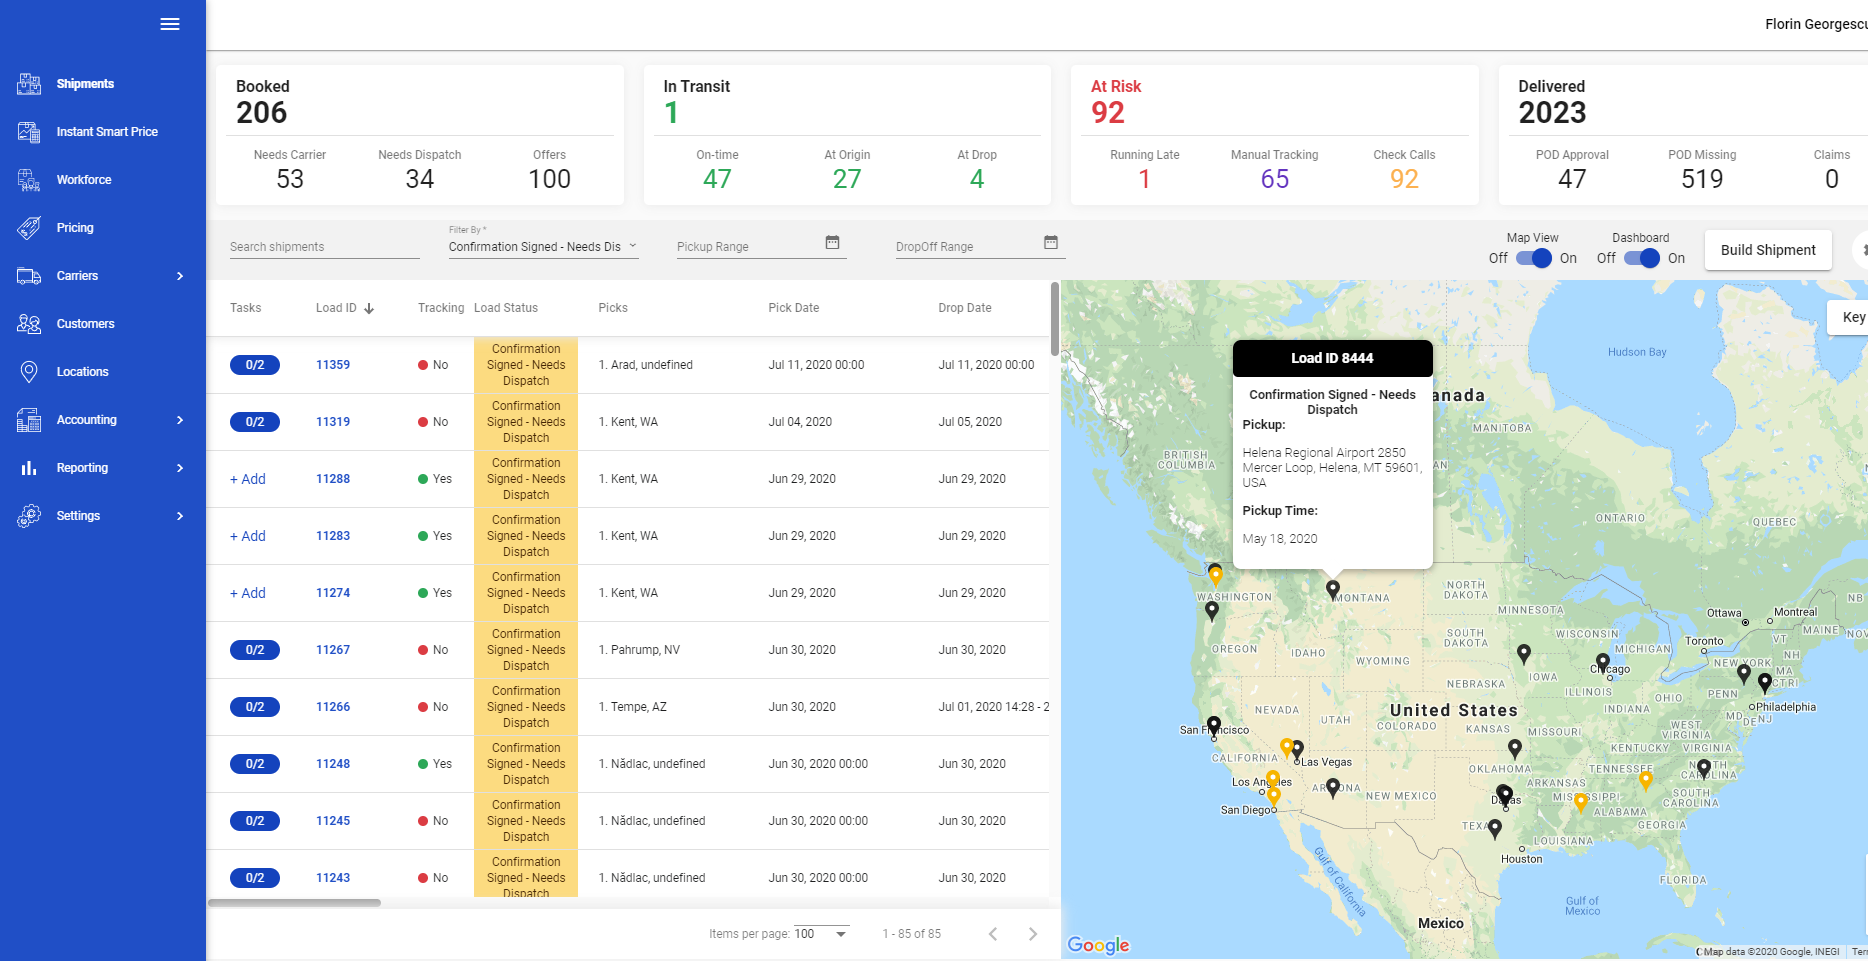Viewport: 1868px width, 961px height.
Task: Open load 11319 link
Action: click(x=333, y=422)
